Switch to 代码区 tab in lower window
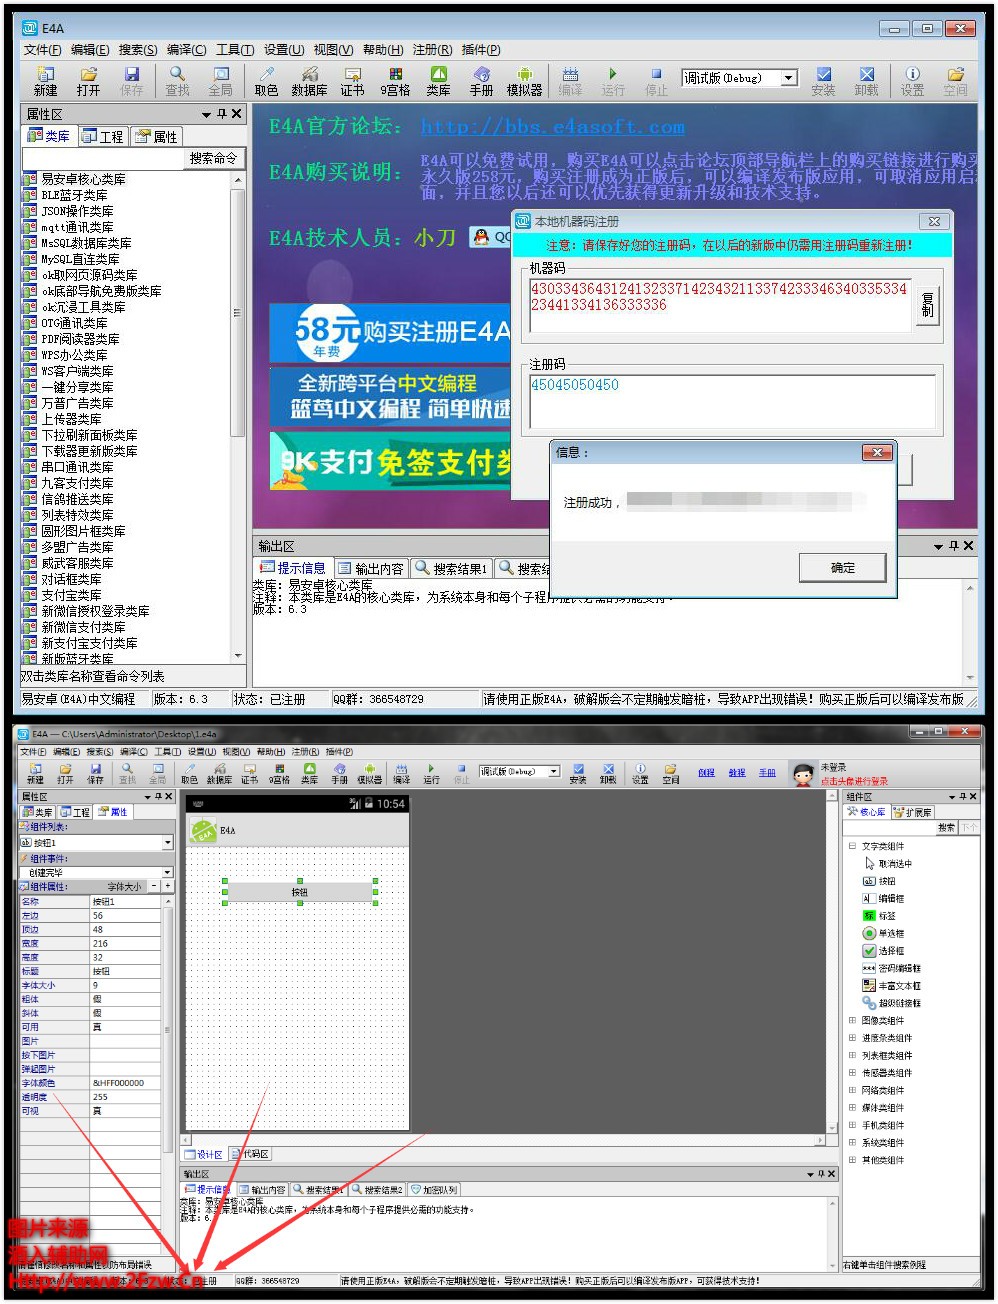Screen dimensions: 998x1304 click(x=250, y=1154)
